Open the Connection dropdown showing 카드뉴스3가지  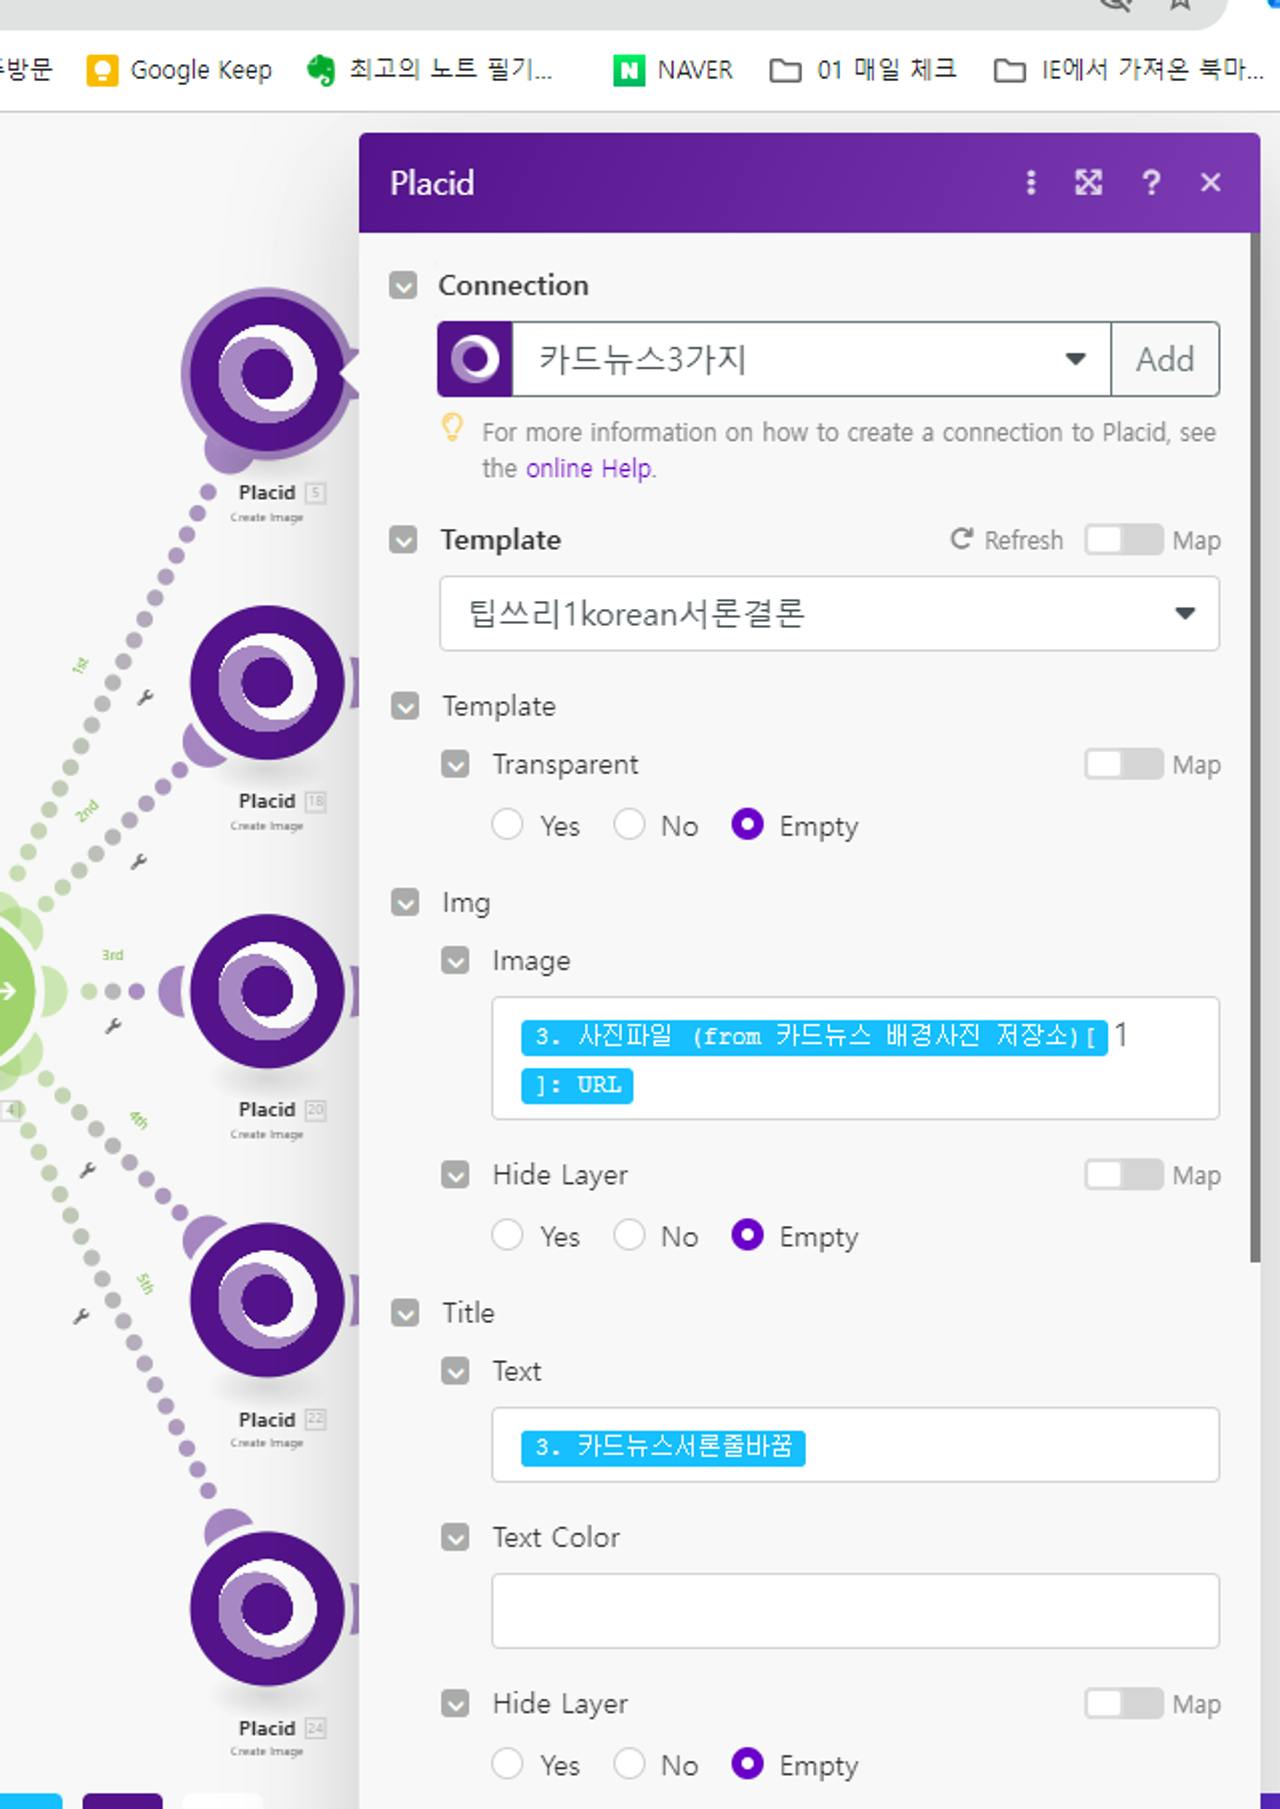click(811, 359)
